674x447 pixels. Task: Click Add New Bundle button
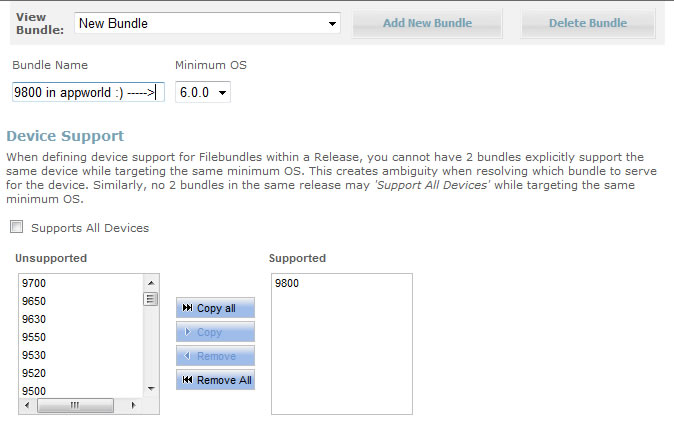point(427,23)
